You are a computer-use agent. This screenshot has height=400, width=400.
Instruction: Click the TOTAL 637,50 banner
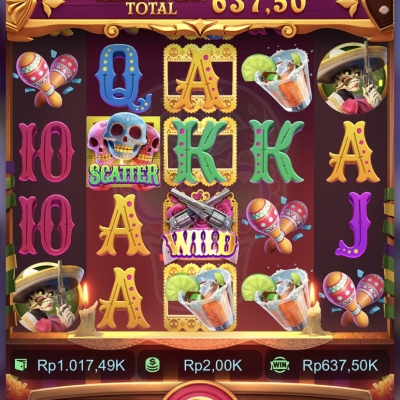[x=215, y=7]
